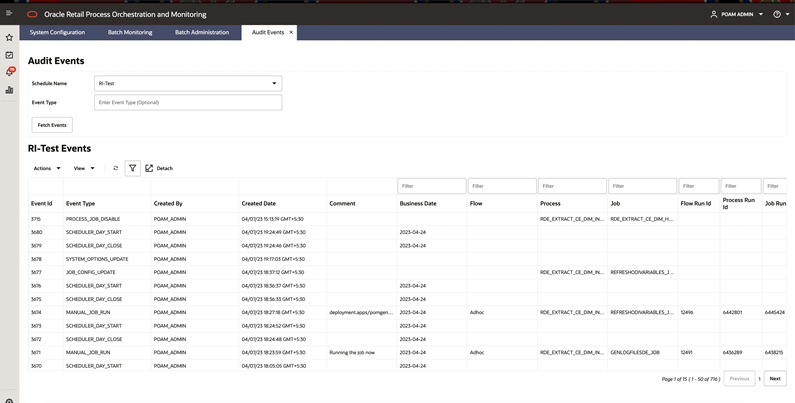Open the help question mark icon
This screenshot has width=795, height=403.
777,14
